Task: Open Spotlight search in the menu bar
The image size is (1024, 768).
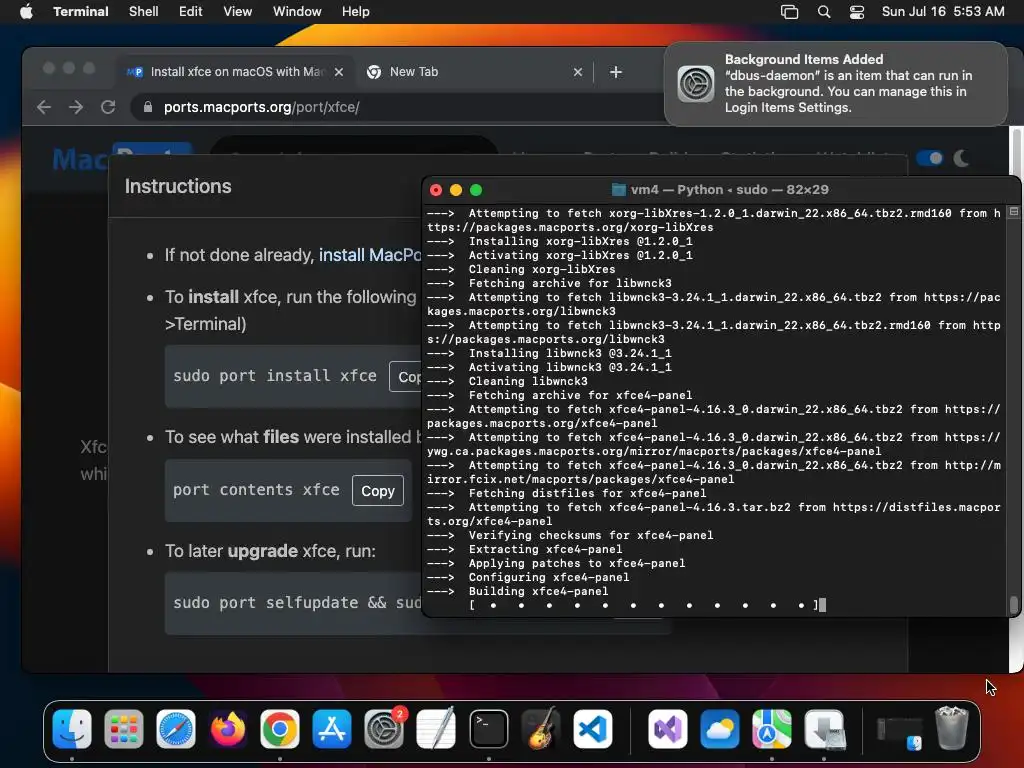Action: [x=824, y=11]
